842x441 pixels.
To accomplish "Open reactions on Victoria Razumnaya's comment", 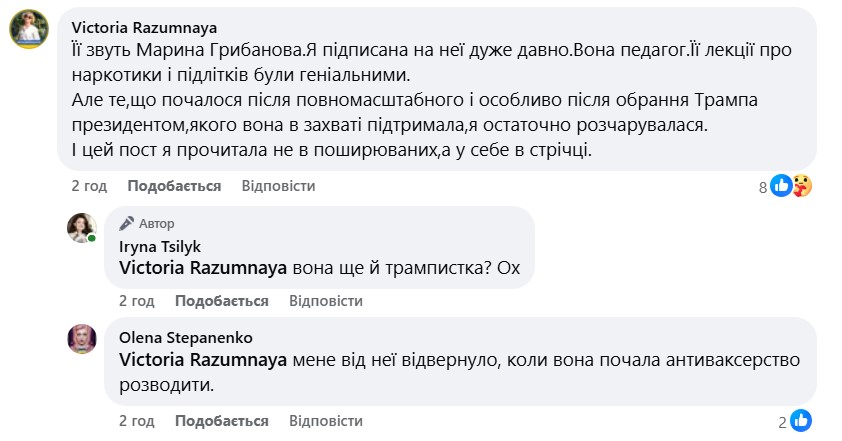I will (791, 185).
